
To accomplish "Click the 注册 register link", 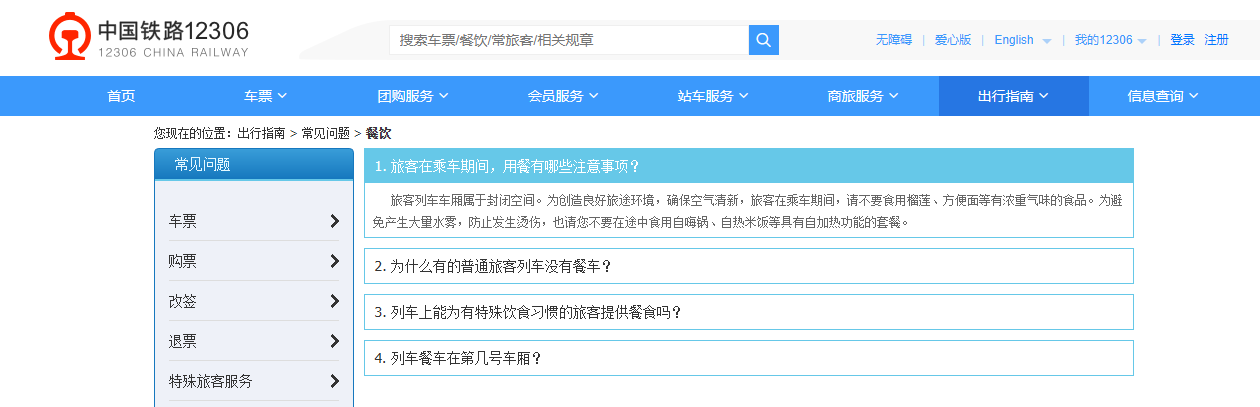I will (1216, 40).
